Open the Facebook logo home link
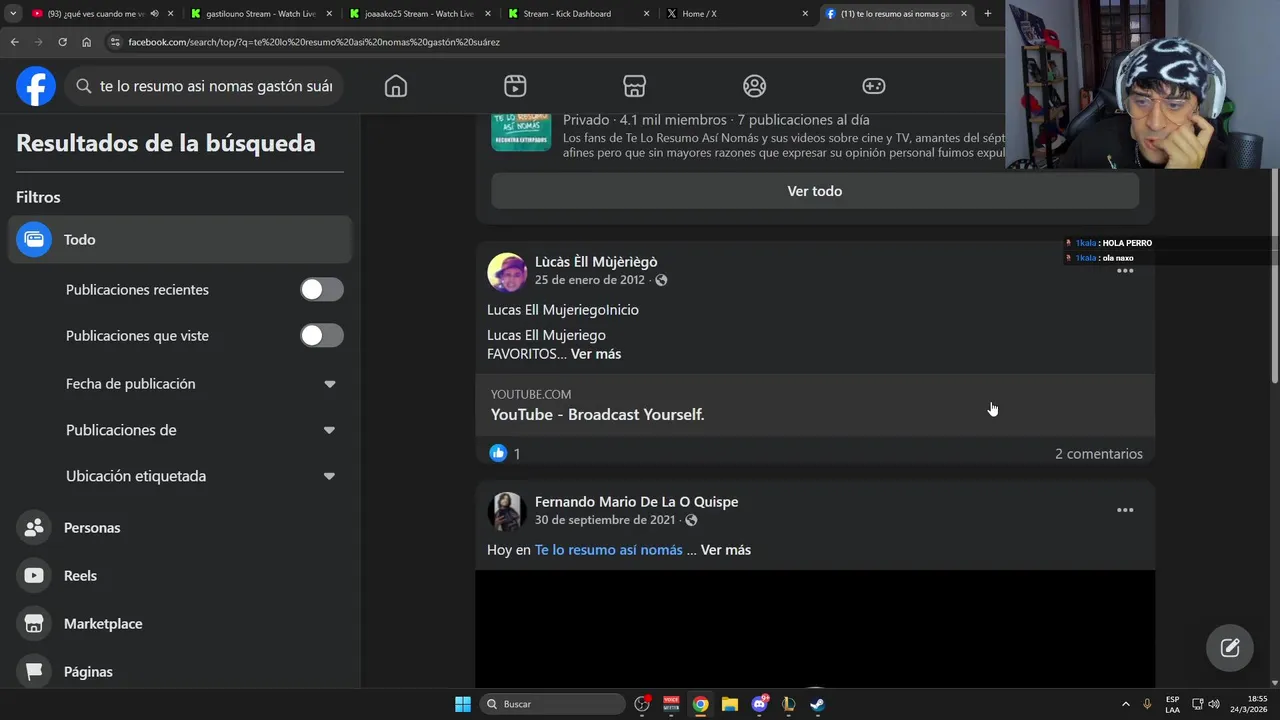 tap(36, 86)
